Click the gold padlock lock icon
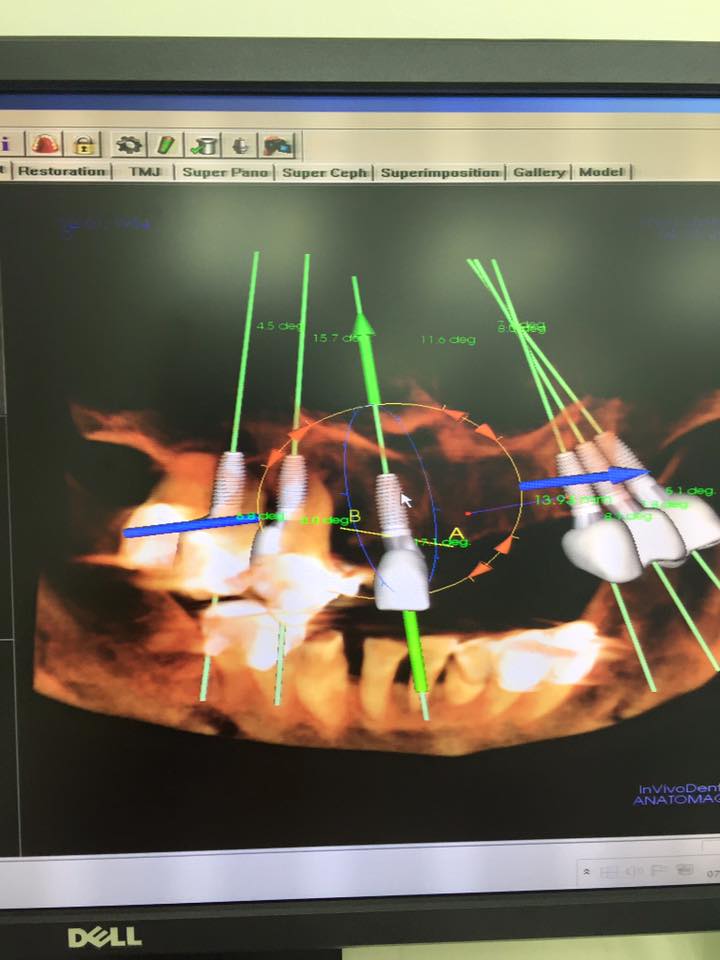Image resolution: width=720 pixels, height=960 pixels. (x=84, y=145)
